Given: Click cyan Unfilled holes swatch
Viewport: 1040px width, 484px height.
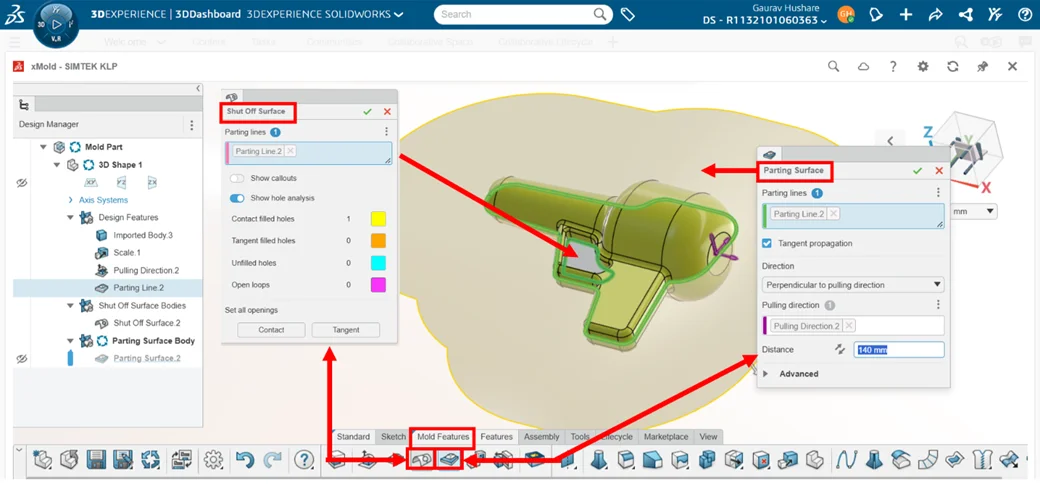Looking at the screenshot, I should (378, 263).
